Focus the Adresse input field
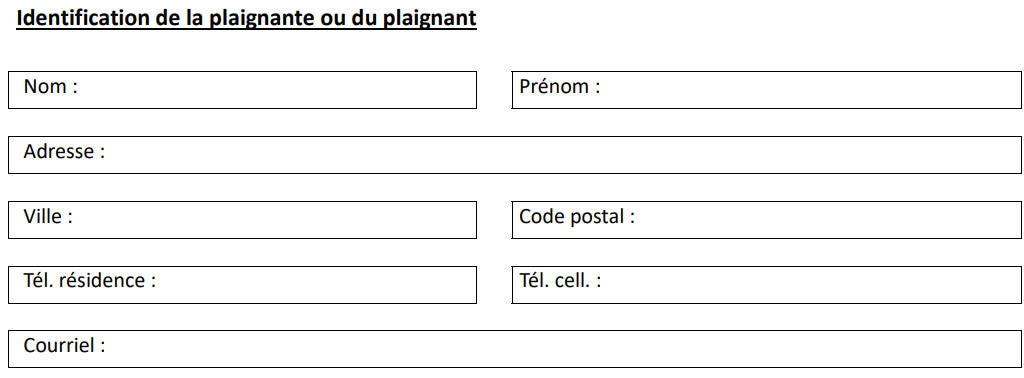The height and width of the screenshot is (378, 1024). click(515, 155)
